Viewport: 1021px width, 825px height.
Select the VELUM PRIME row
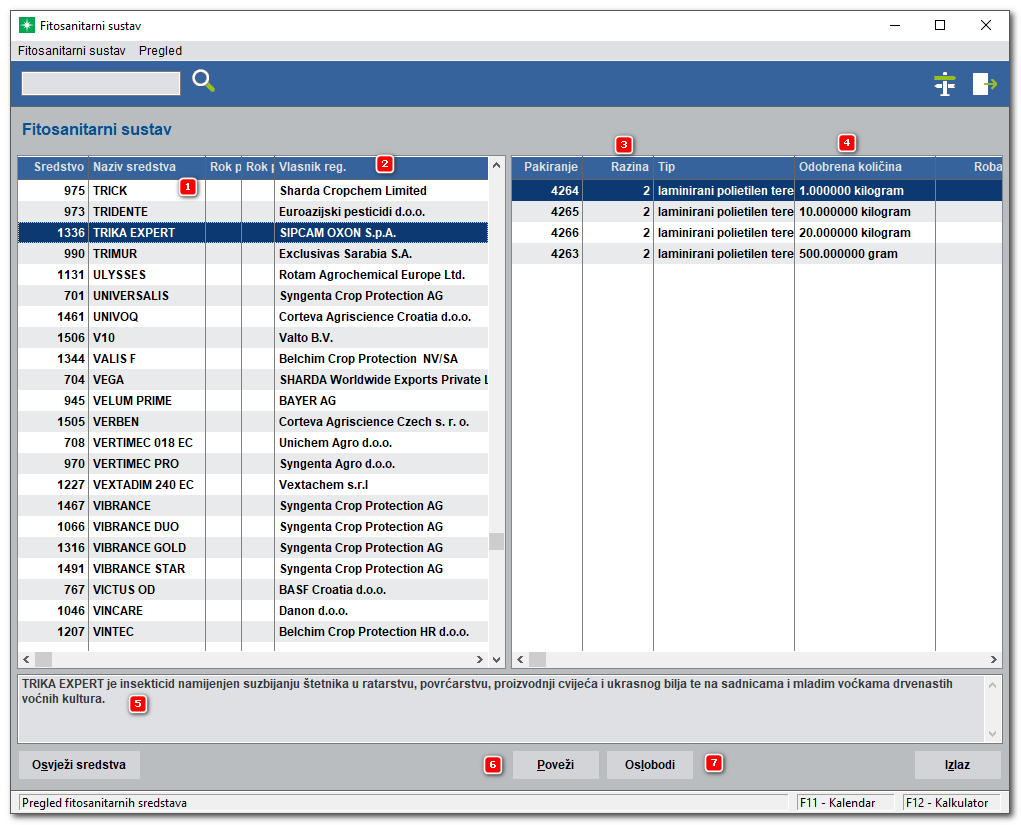coord(253,400)
